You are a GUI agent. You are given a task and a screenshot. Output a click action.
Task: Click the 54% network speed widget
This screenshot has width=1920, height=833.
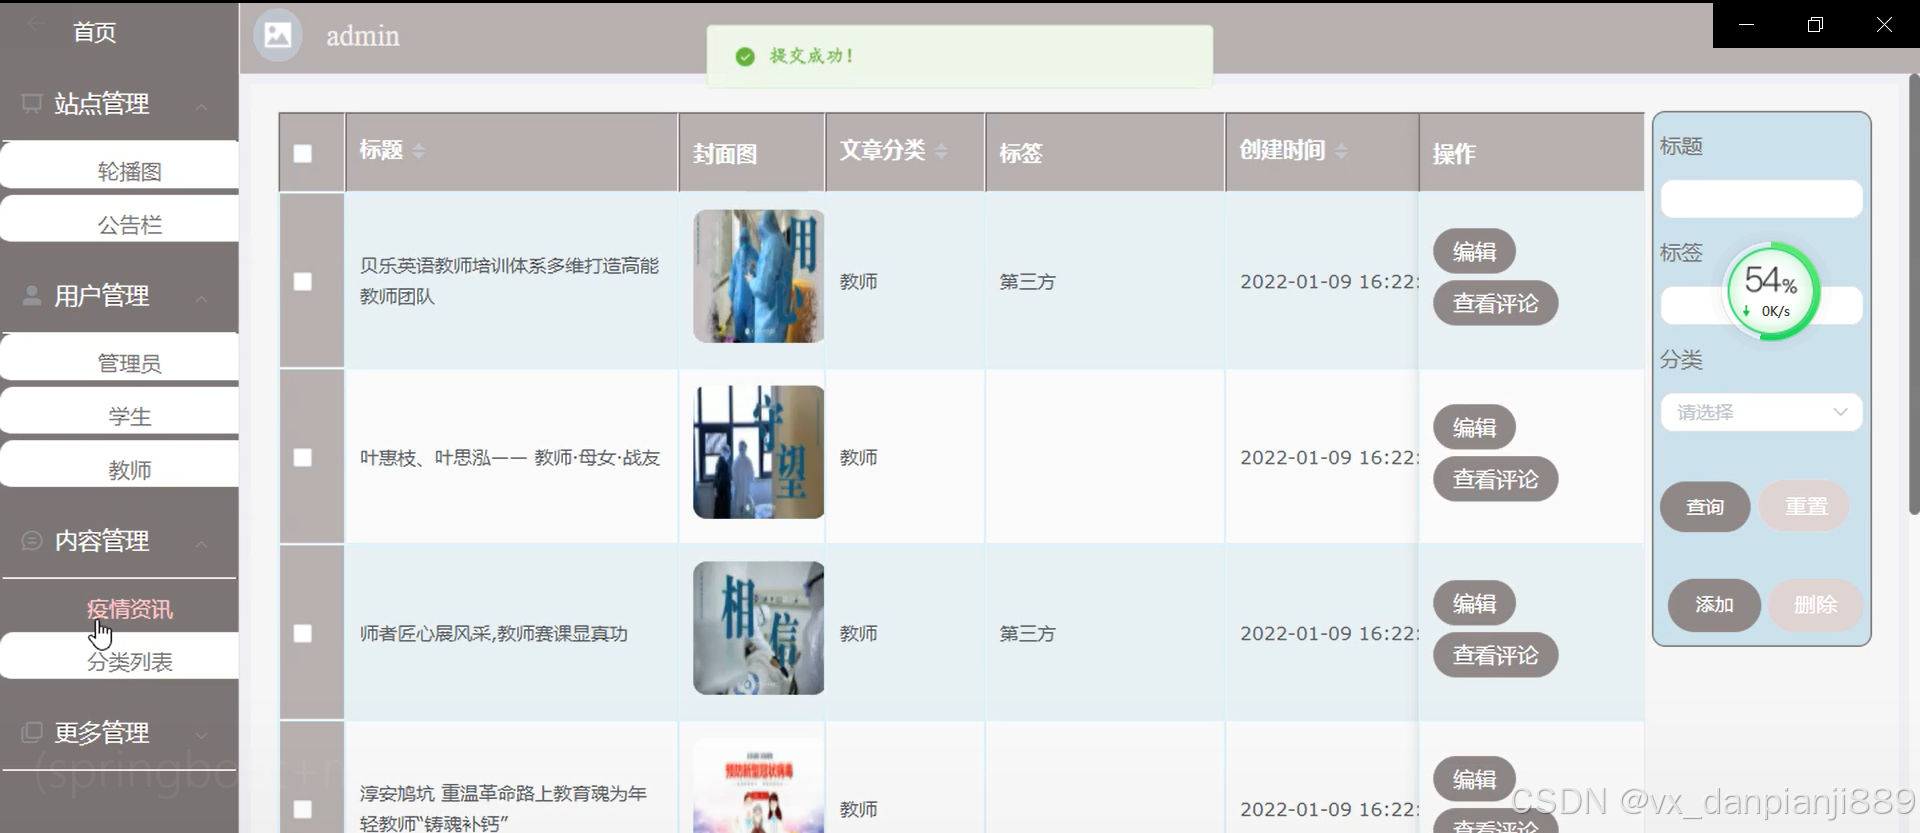coord(1772,291)
